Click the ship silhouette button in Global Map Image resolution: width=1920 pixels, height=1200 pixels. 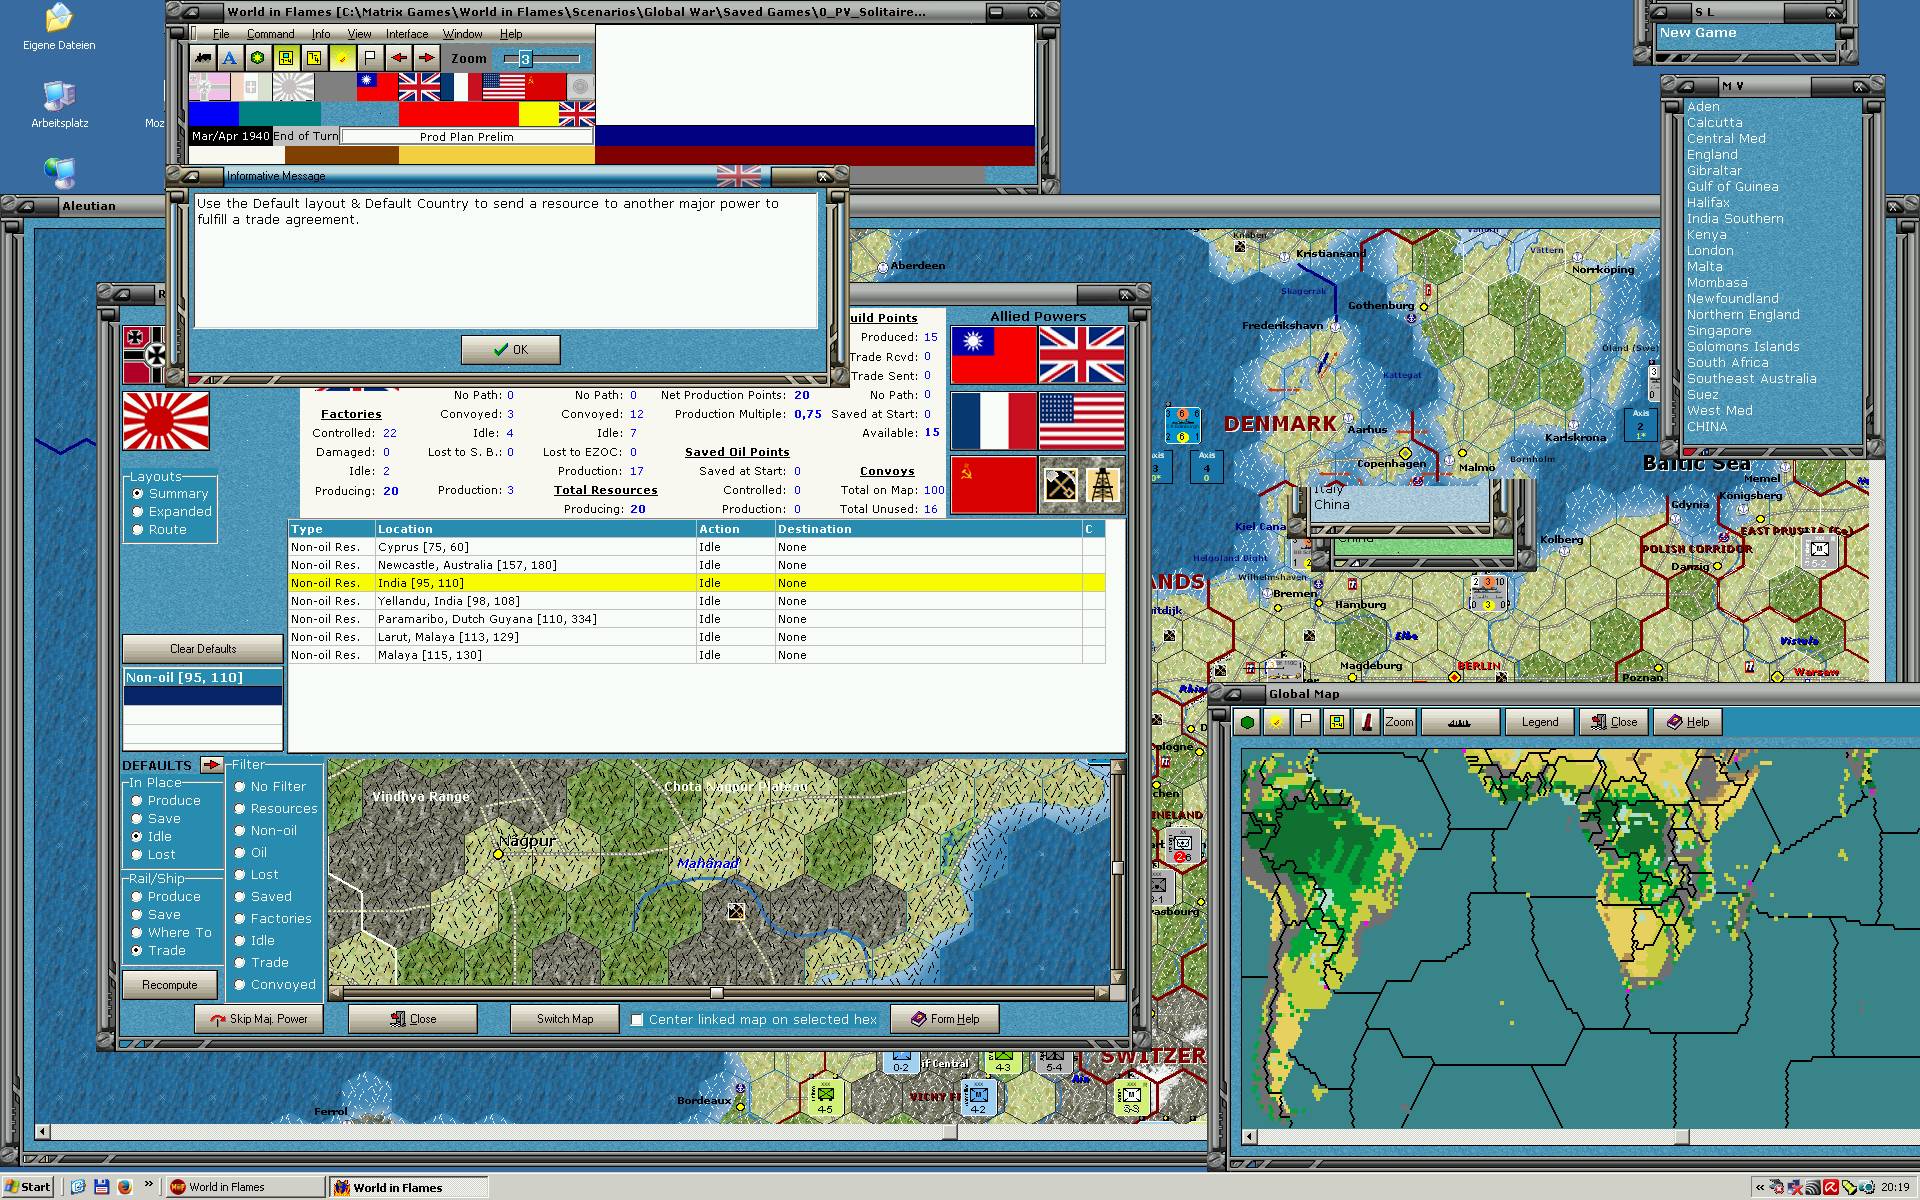(1460, 722)
